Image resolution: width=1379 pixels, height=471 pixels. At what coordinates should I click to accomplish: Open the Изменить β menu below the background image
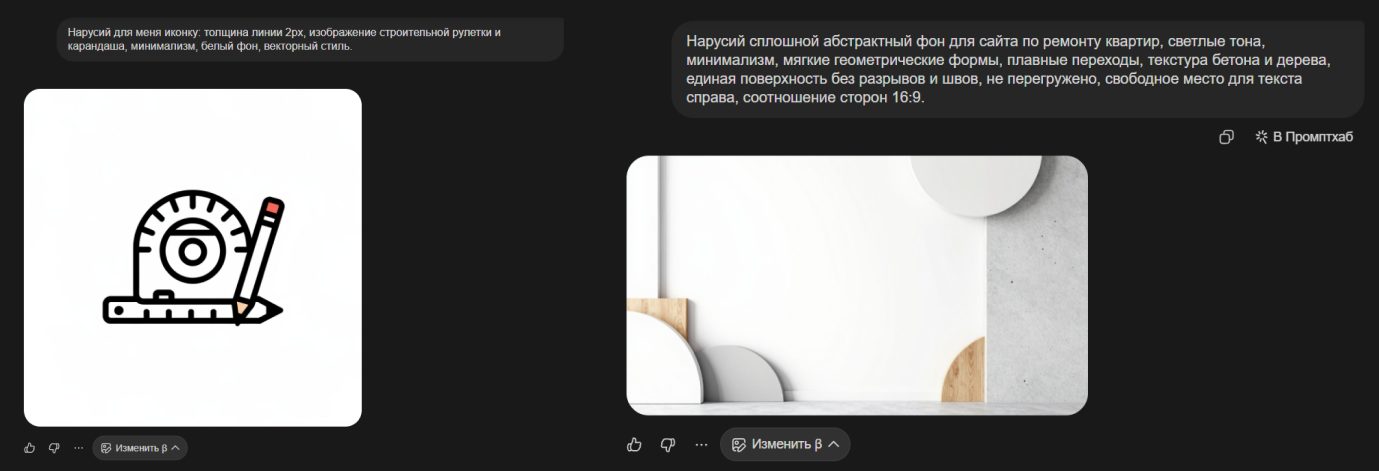pyautogui.click(x=785, y=444)
